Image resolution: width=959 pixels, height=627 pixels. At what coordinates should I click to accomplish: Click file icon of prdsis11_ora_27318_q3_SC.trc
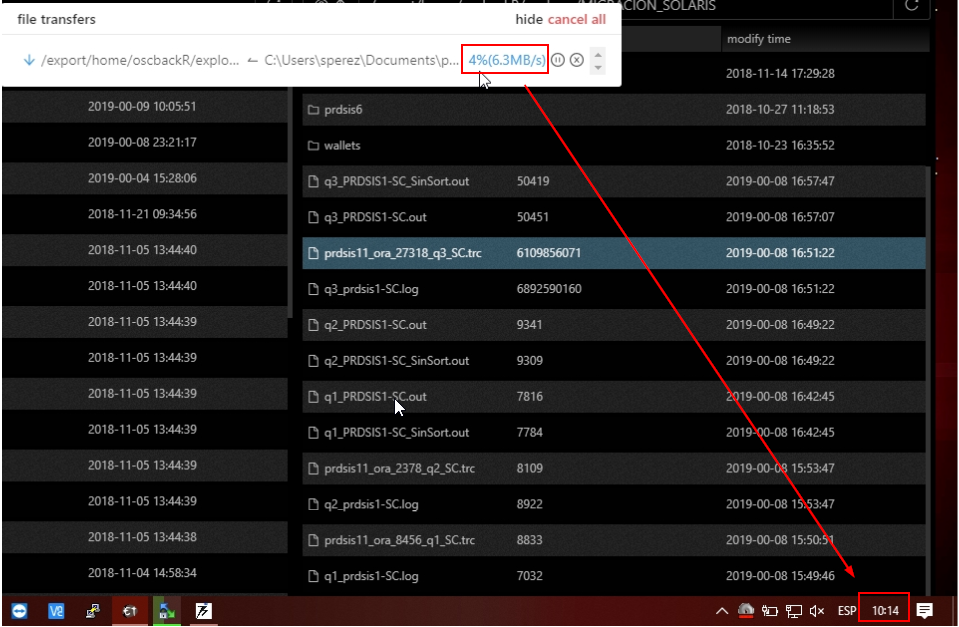313,253
